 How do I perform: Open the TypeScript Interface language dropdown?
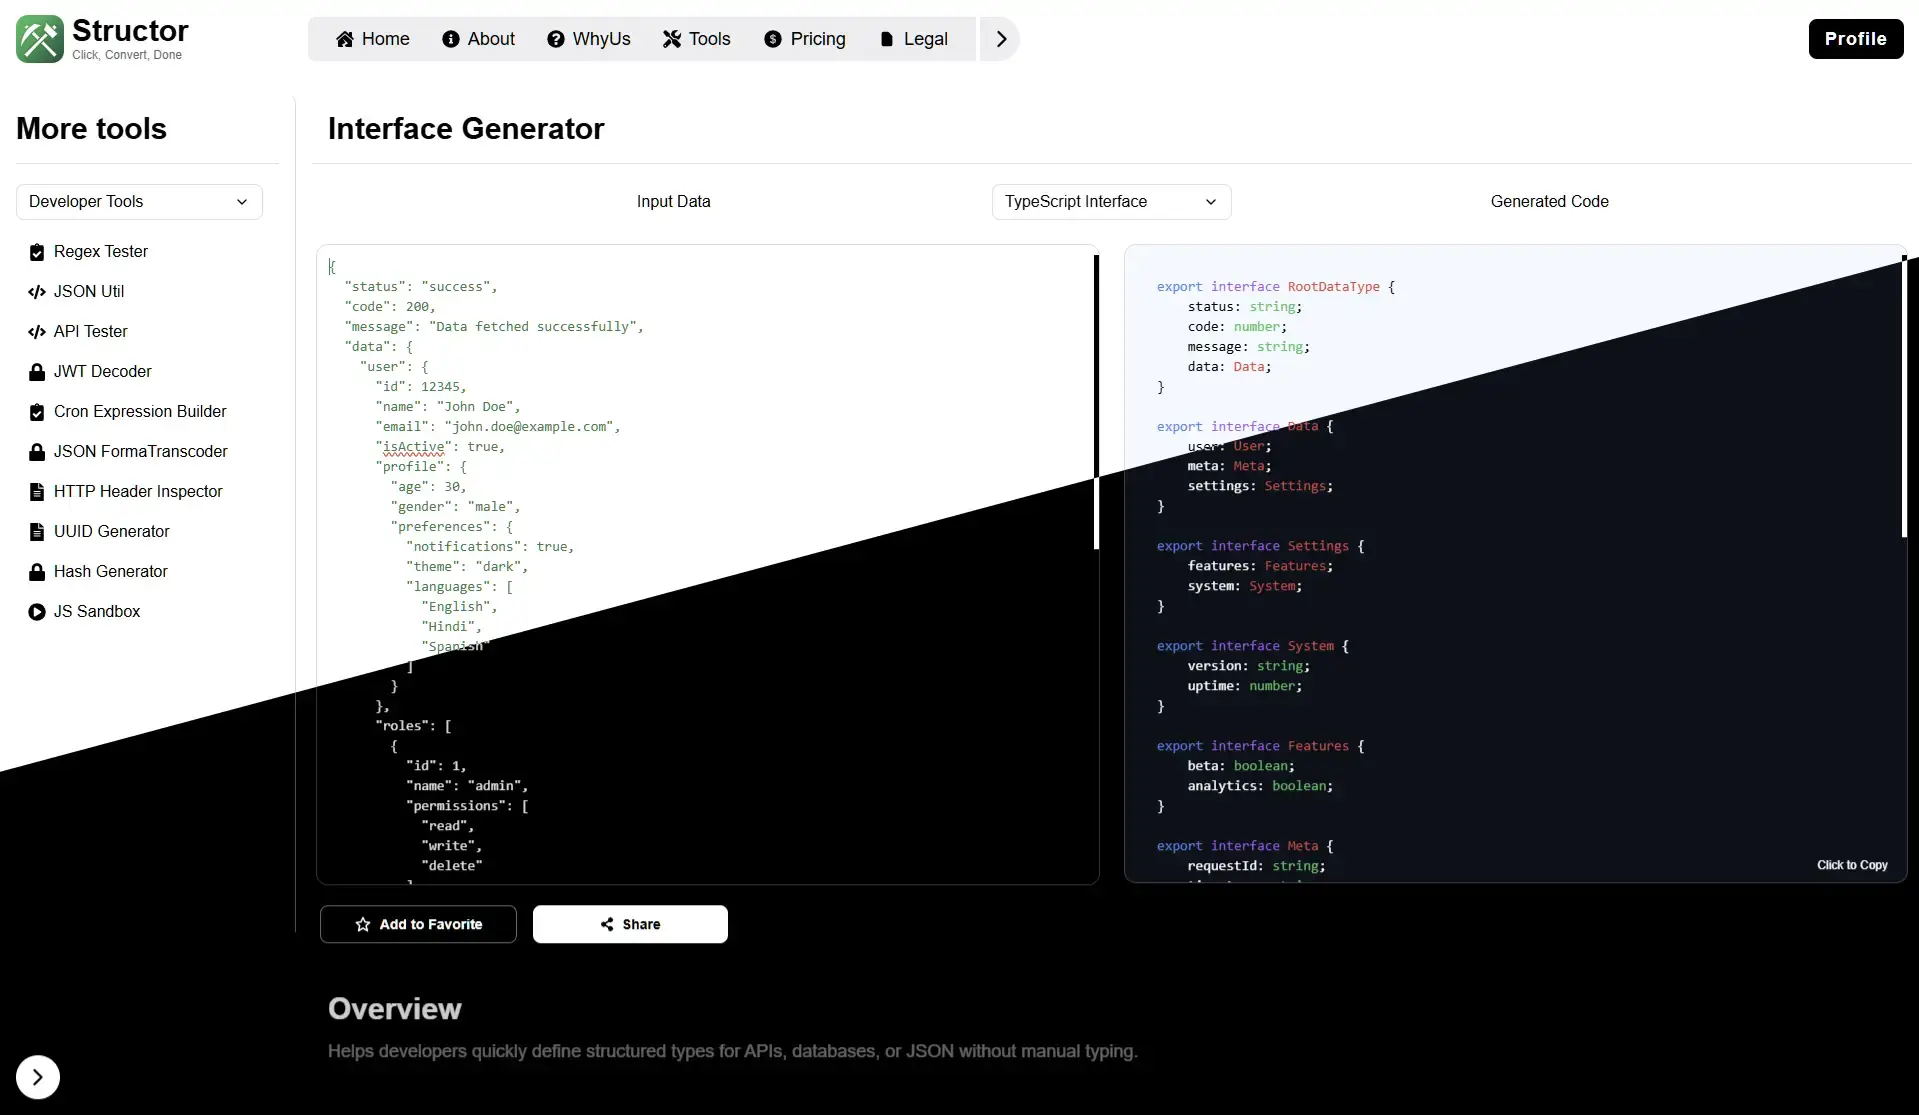coord(1111,202)
